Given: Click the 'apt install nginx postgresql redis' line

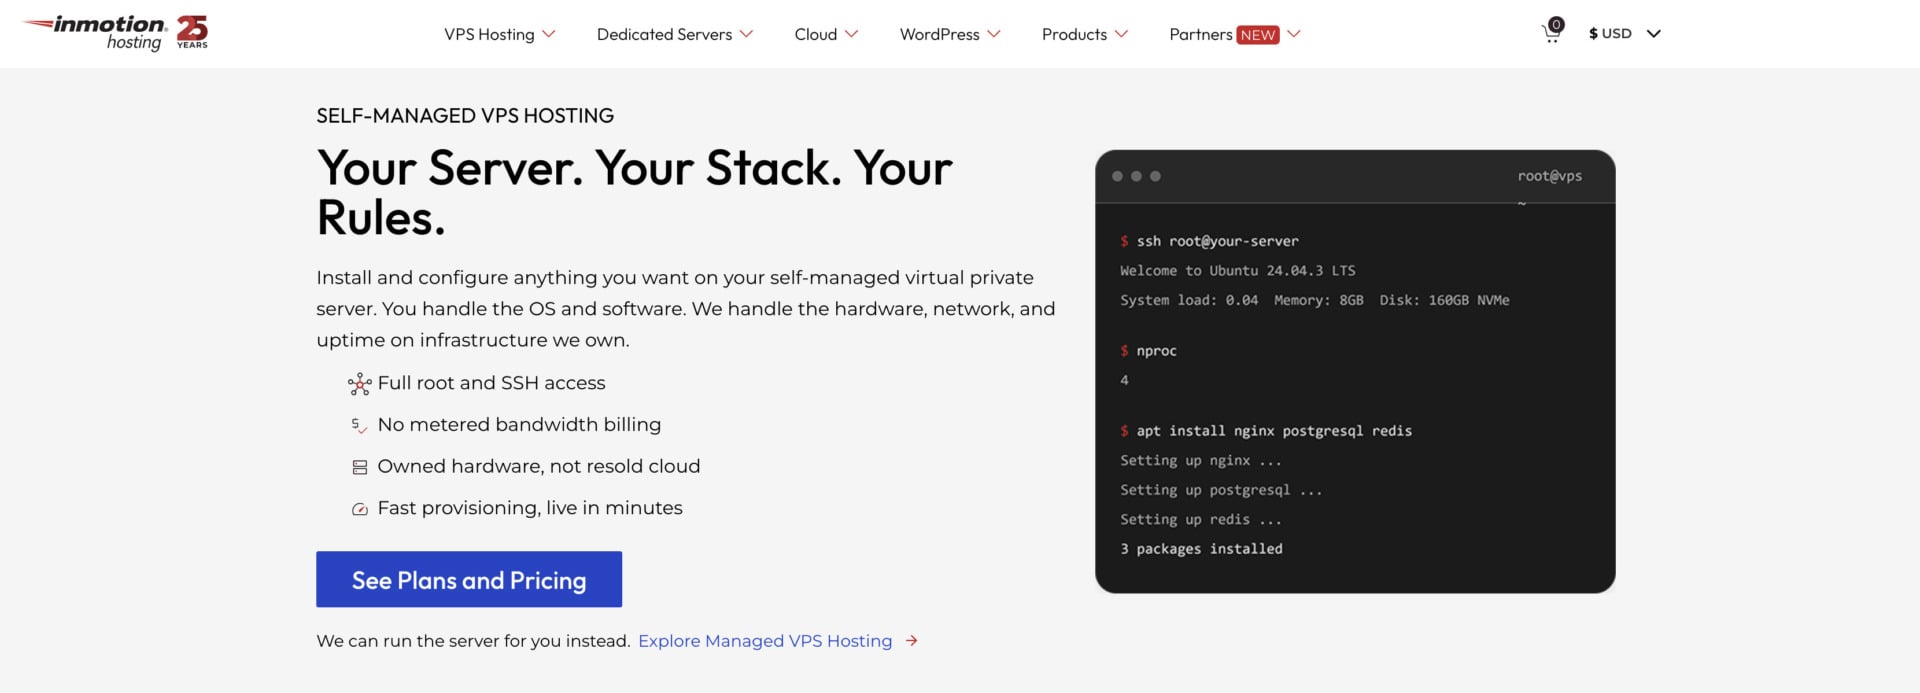Looking at the screenshot, I should pyautogui.click(x=1265, y=431).
